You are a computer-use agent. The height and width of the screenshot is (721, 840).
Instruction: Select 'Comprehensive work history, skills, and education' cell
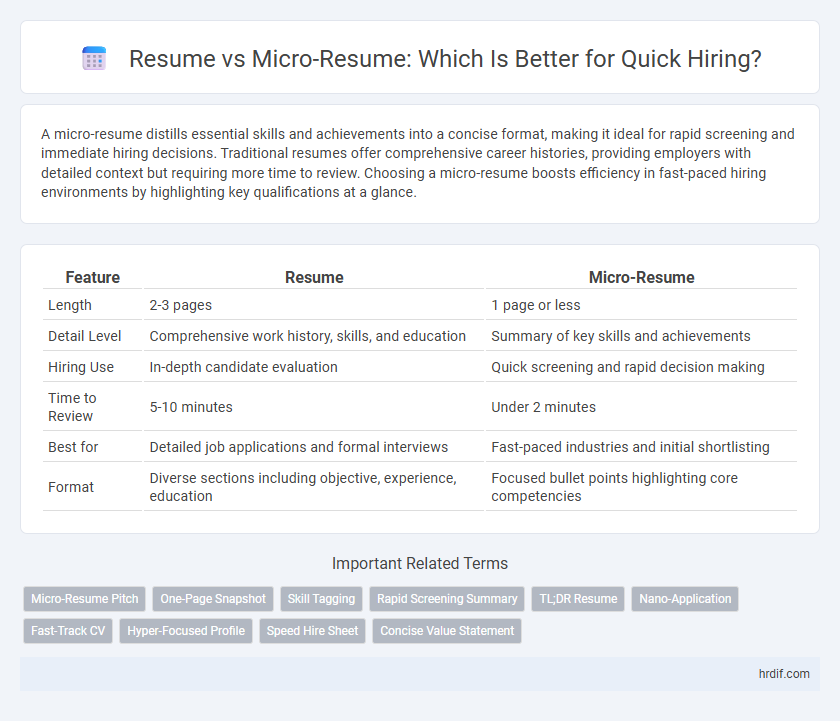pos(314,336)
